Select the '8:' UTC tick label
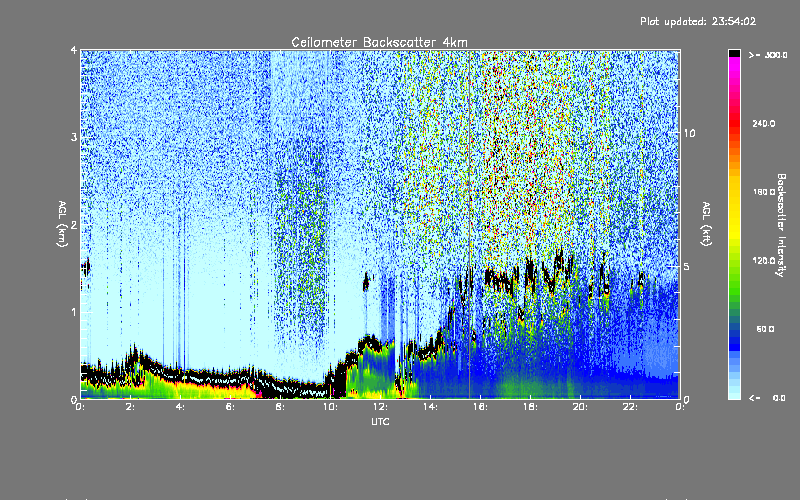 [x=280, y=407]
